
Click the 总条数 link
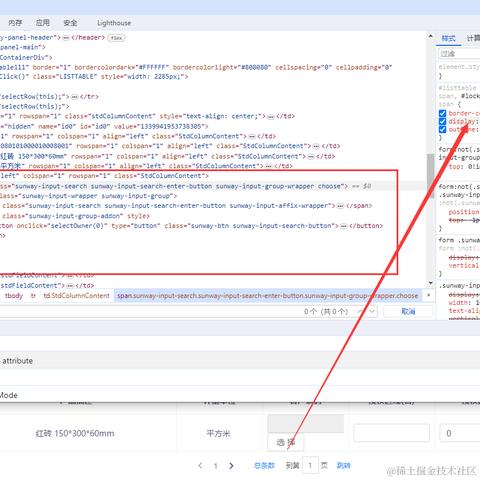[264, 465]
